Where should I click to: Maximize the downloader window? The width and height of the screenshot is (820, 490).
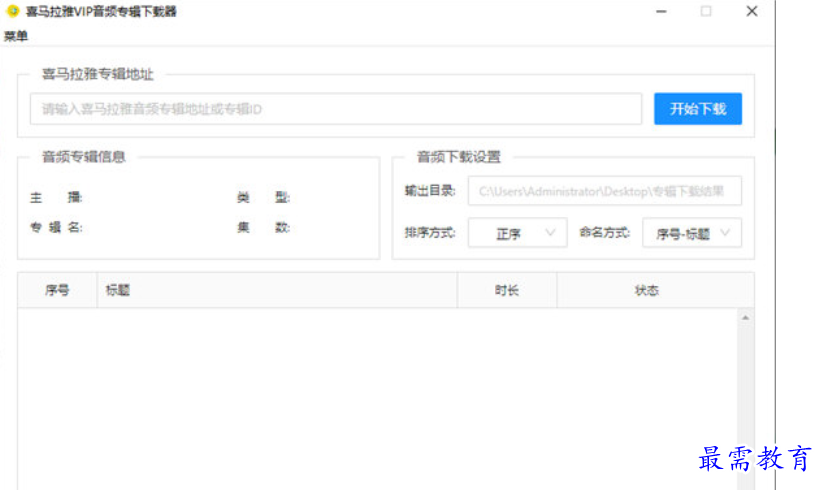[706, 11]
